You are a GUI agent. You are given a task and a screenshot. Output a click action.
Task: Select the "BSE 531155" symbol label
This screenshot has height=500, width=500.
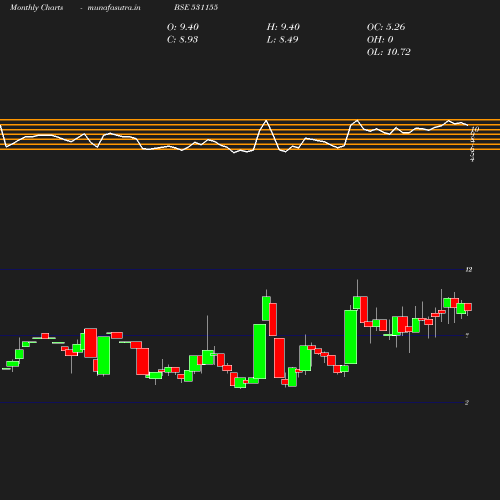[196, 8]
